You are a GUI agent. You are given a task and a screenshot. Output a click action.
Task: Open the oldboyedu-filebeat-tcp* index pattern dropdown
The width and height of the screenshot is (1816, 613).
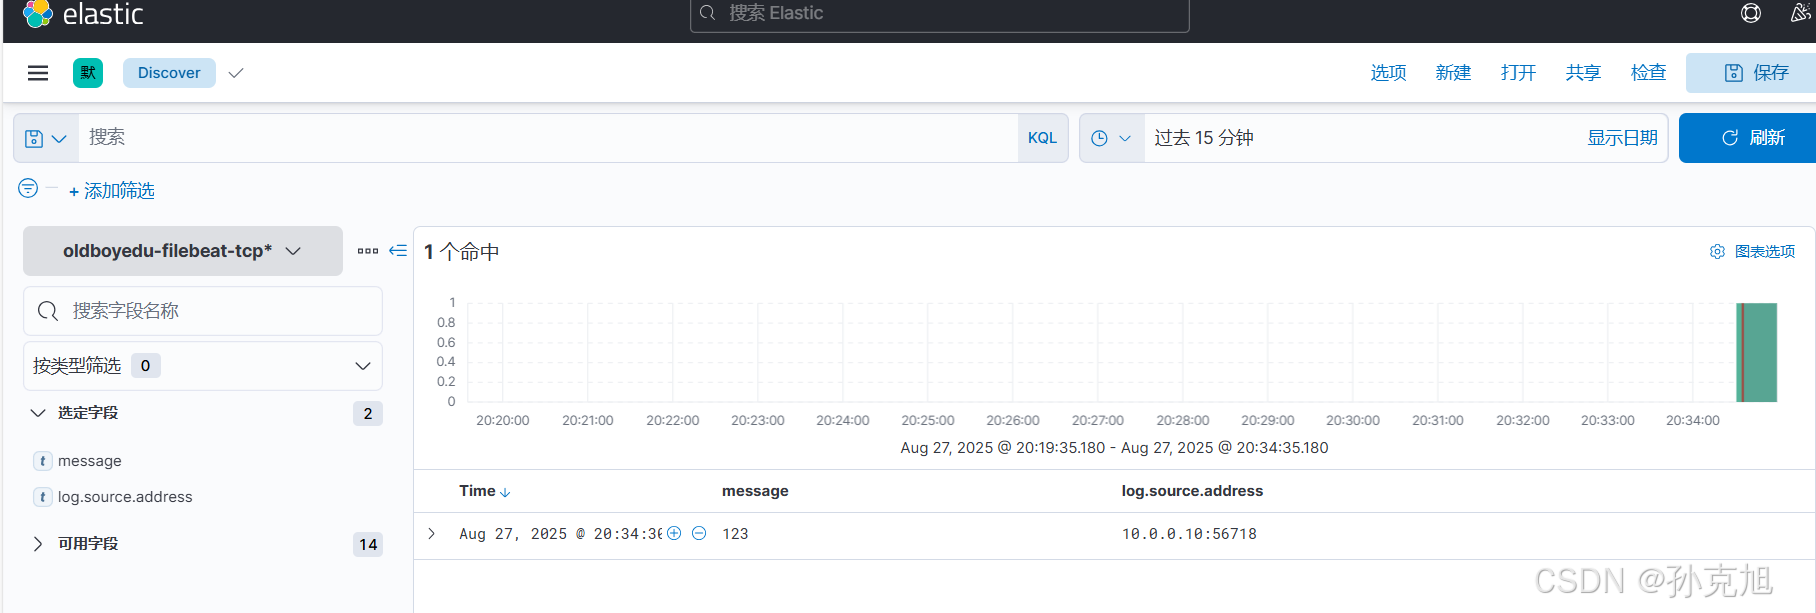[x=183, y=251]
